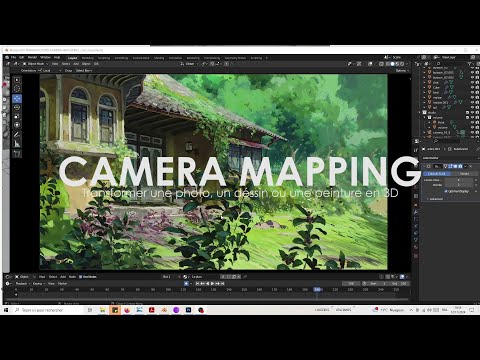The height and width of the screenshot is (360, 480).
Task: Toggle the Optimal Display checkbox
Action: point(446,191)
